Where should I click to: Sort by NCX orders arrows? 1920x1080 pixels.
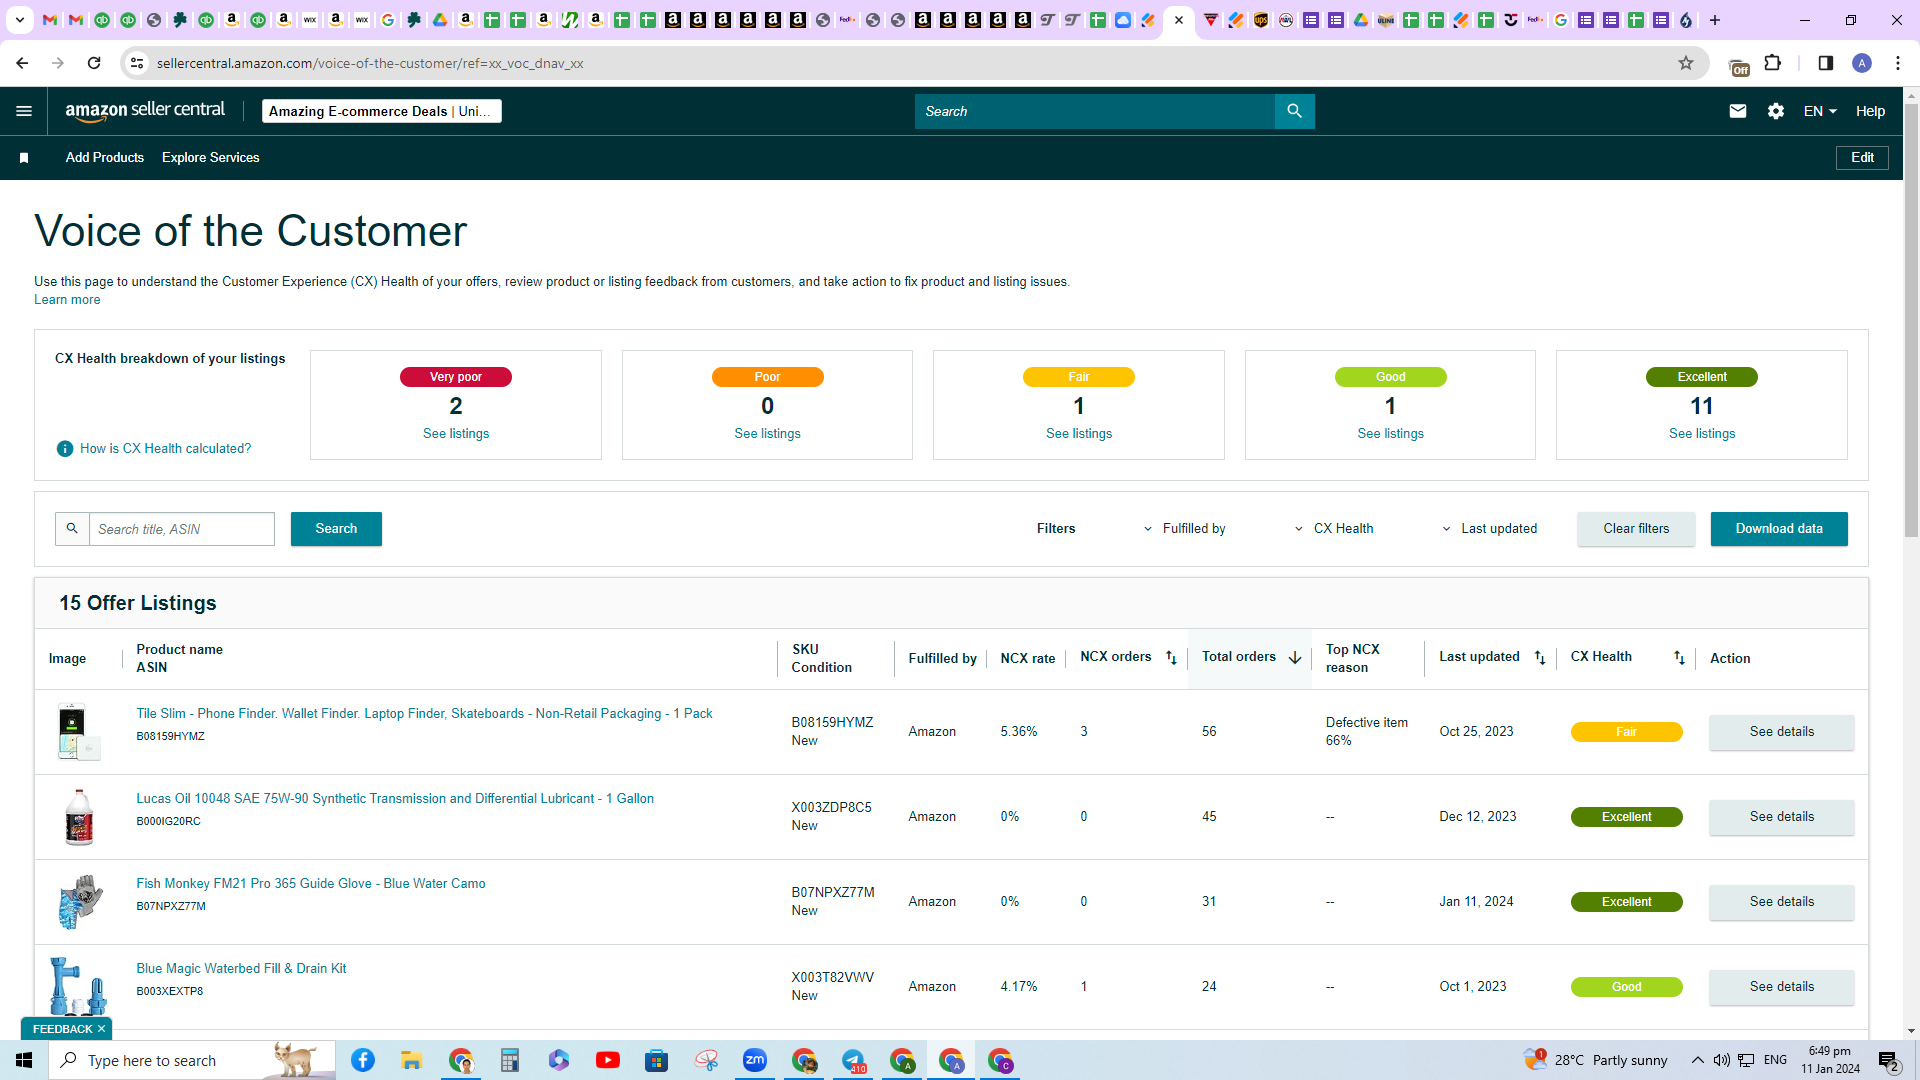pyautogui.click(x=1171, y=657)
